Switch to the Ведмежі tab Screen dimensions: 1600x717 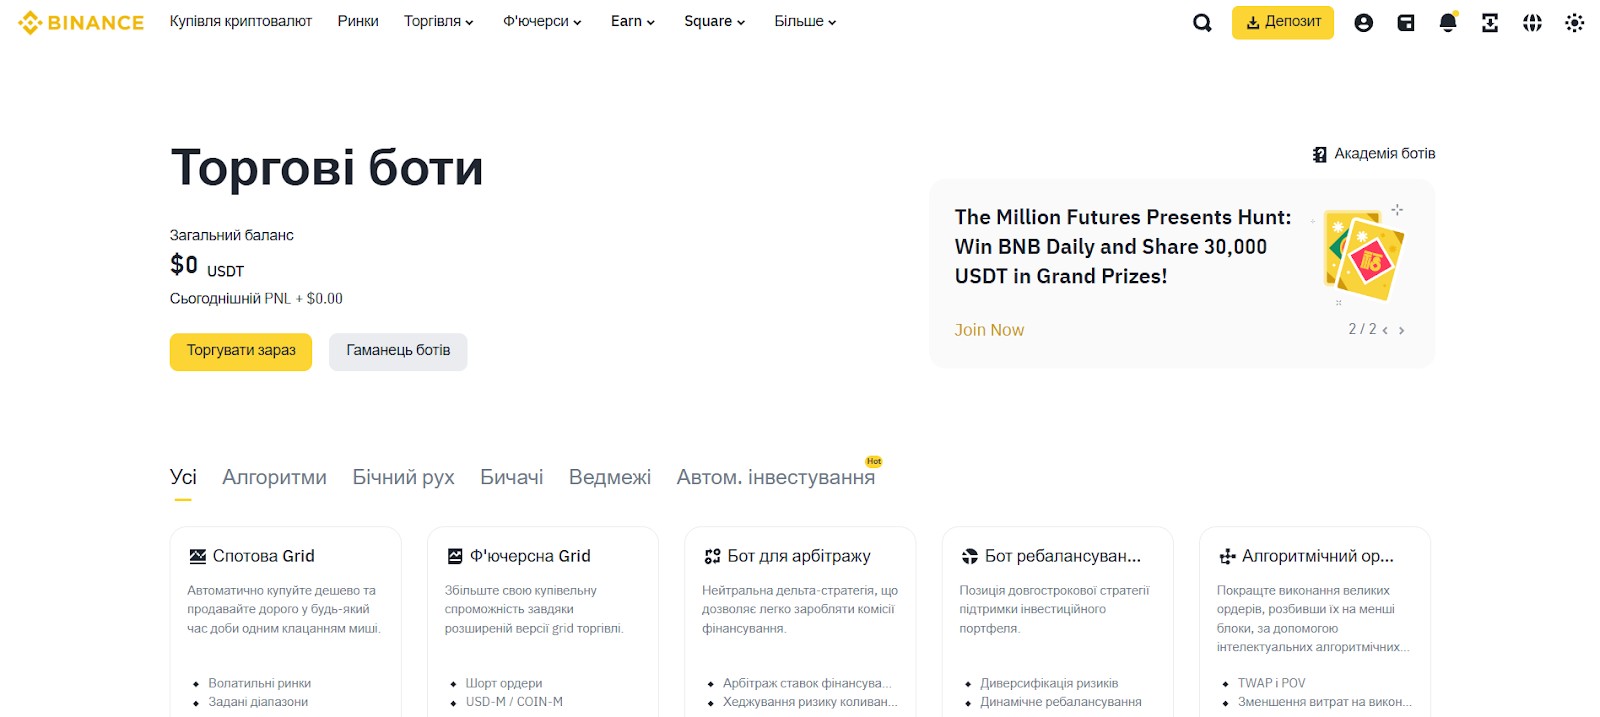610,477
